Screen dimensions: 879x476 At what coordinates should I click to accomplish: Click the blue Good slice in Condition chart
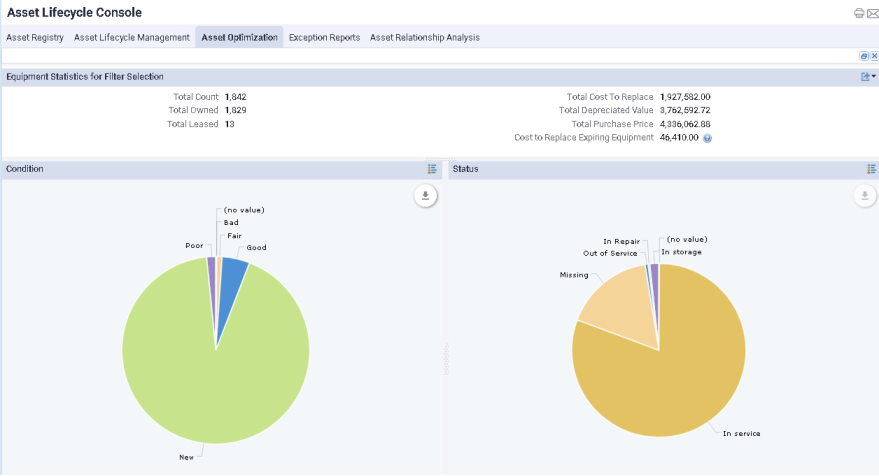pyautogui.click(x=233, y=277)
